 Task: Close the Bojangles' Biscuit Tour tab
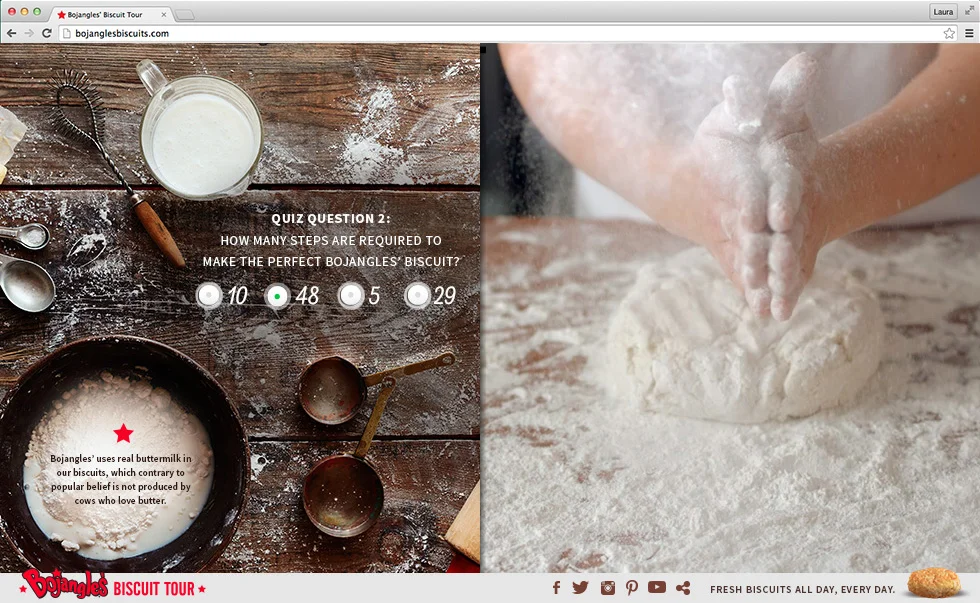pyautogui.click(x=164, y=14)
